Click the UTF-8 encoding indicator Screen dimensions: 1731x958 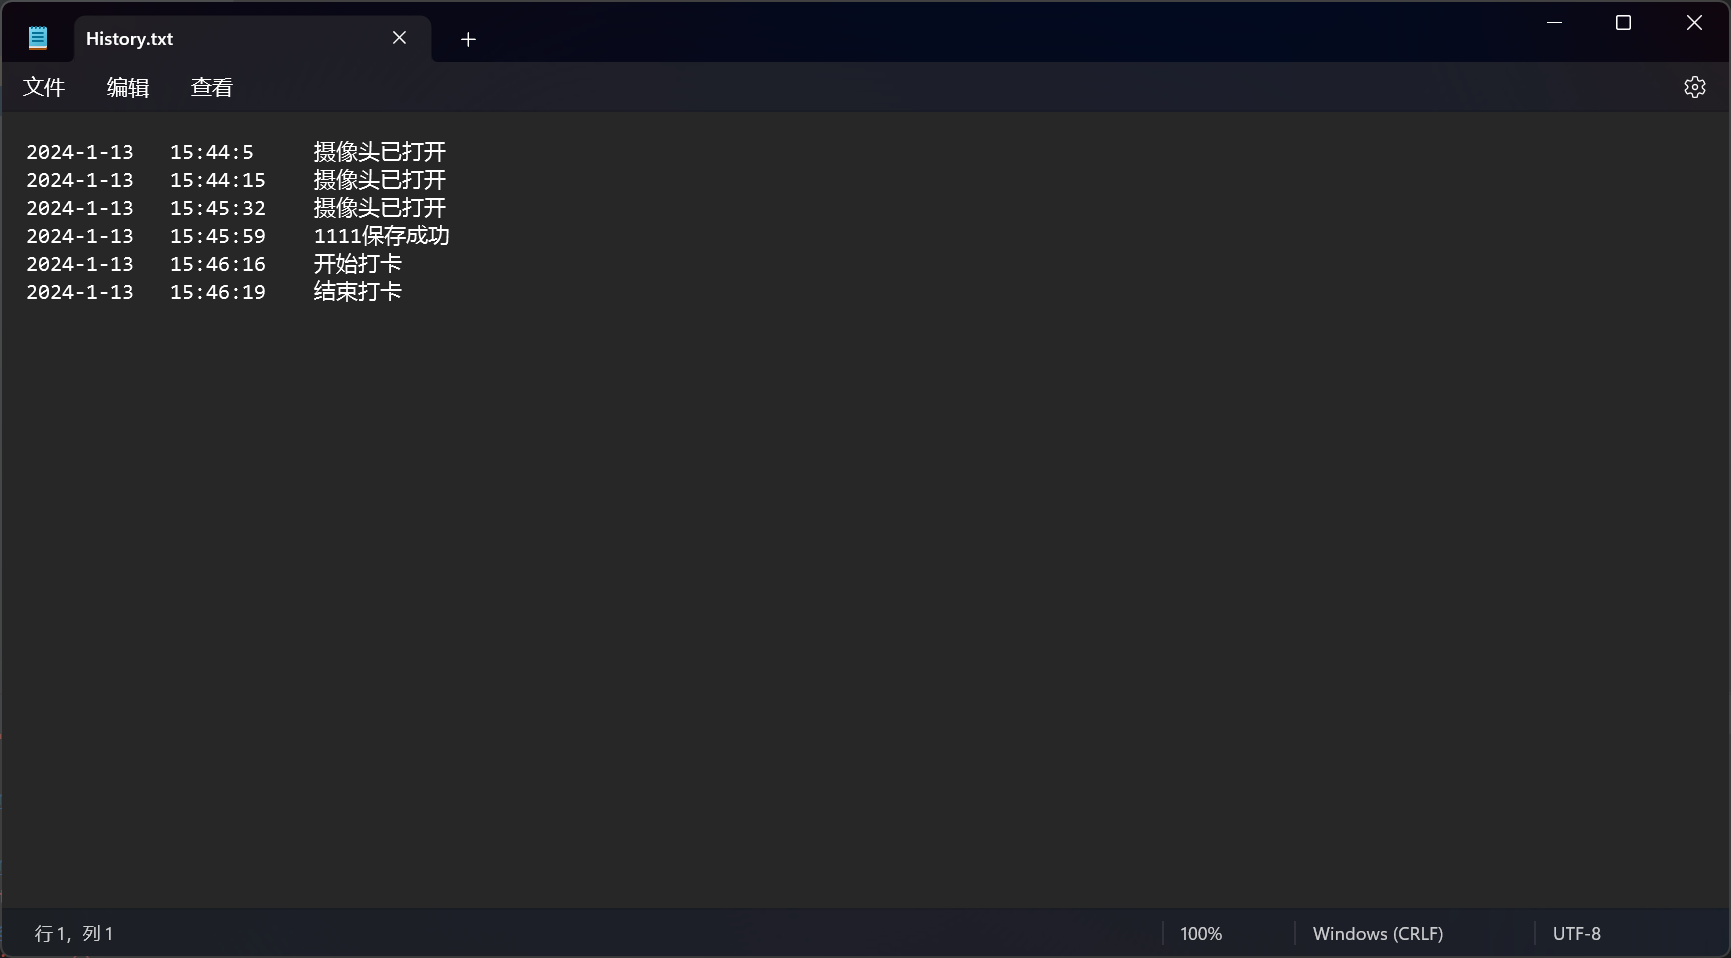pos(1577,933)
